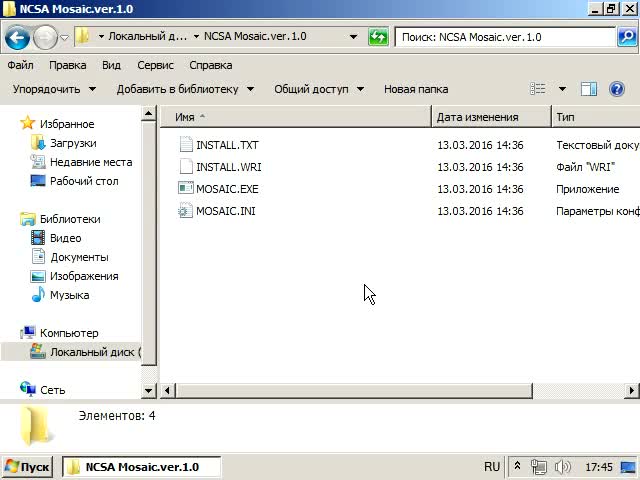Show hidden tray icons arrow

coord(517,467)
